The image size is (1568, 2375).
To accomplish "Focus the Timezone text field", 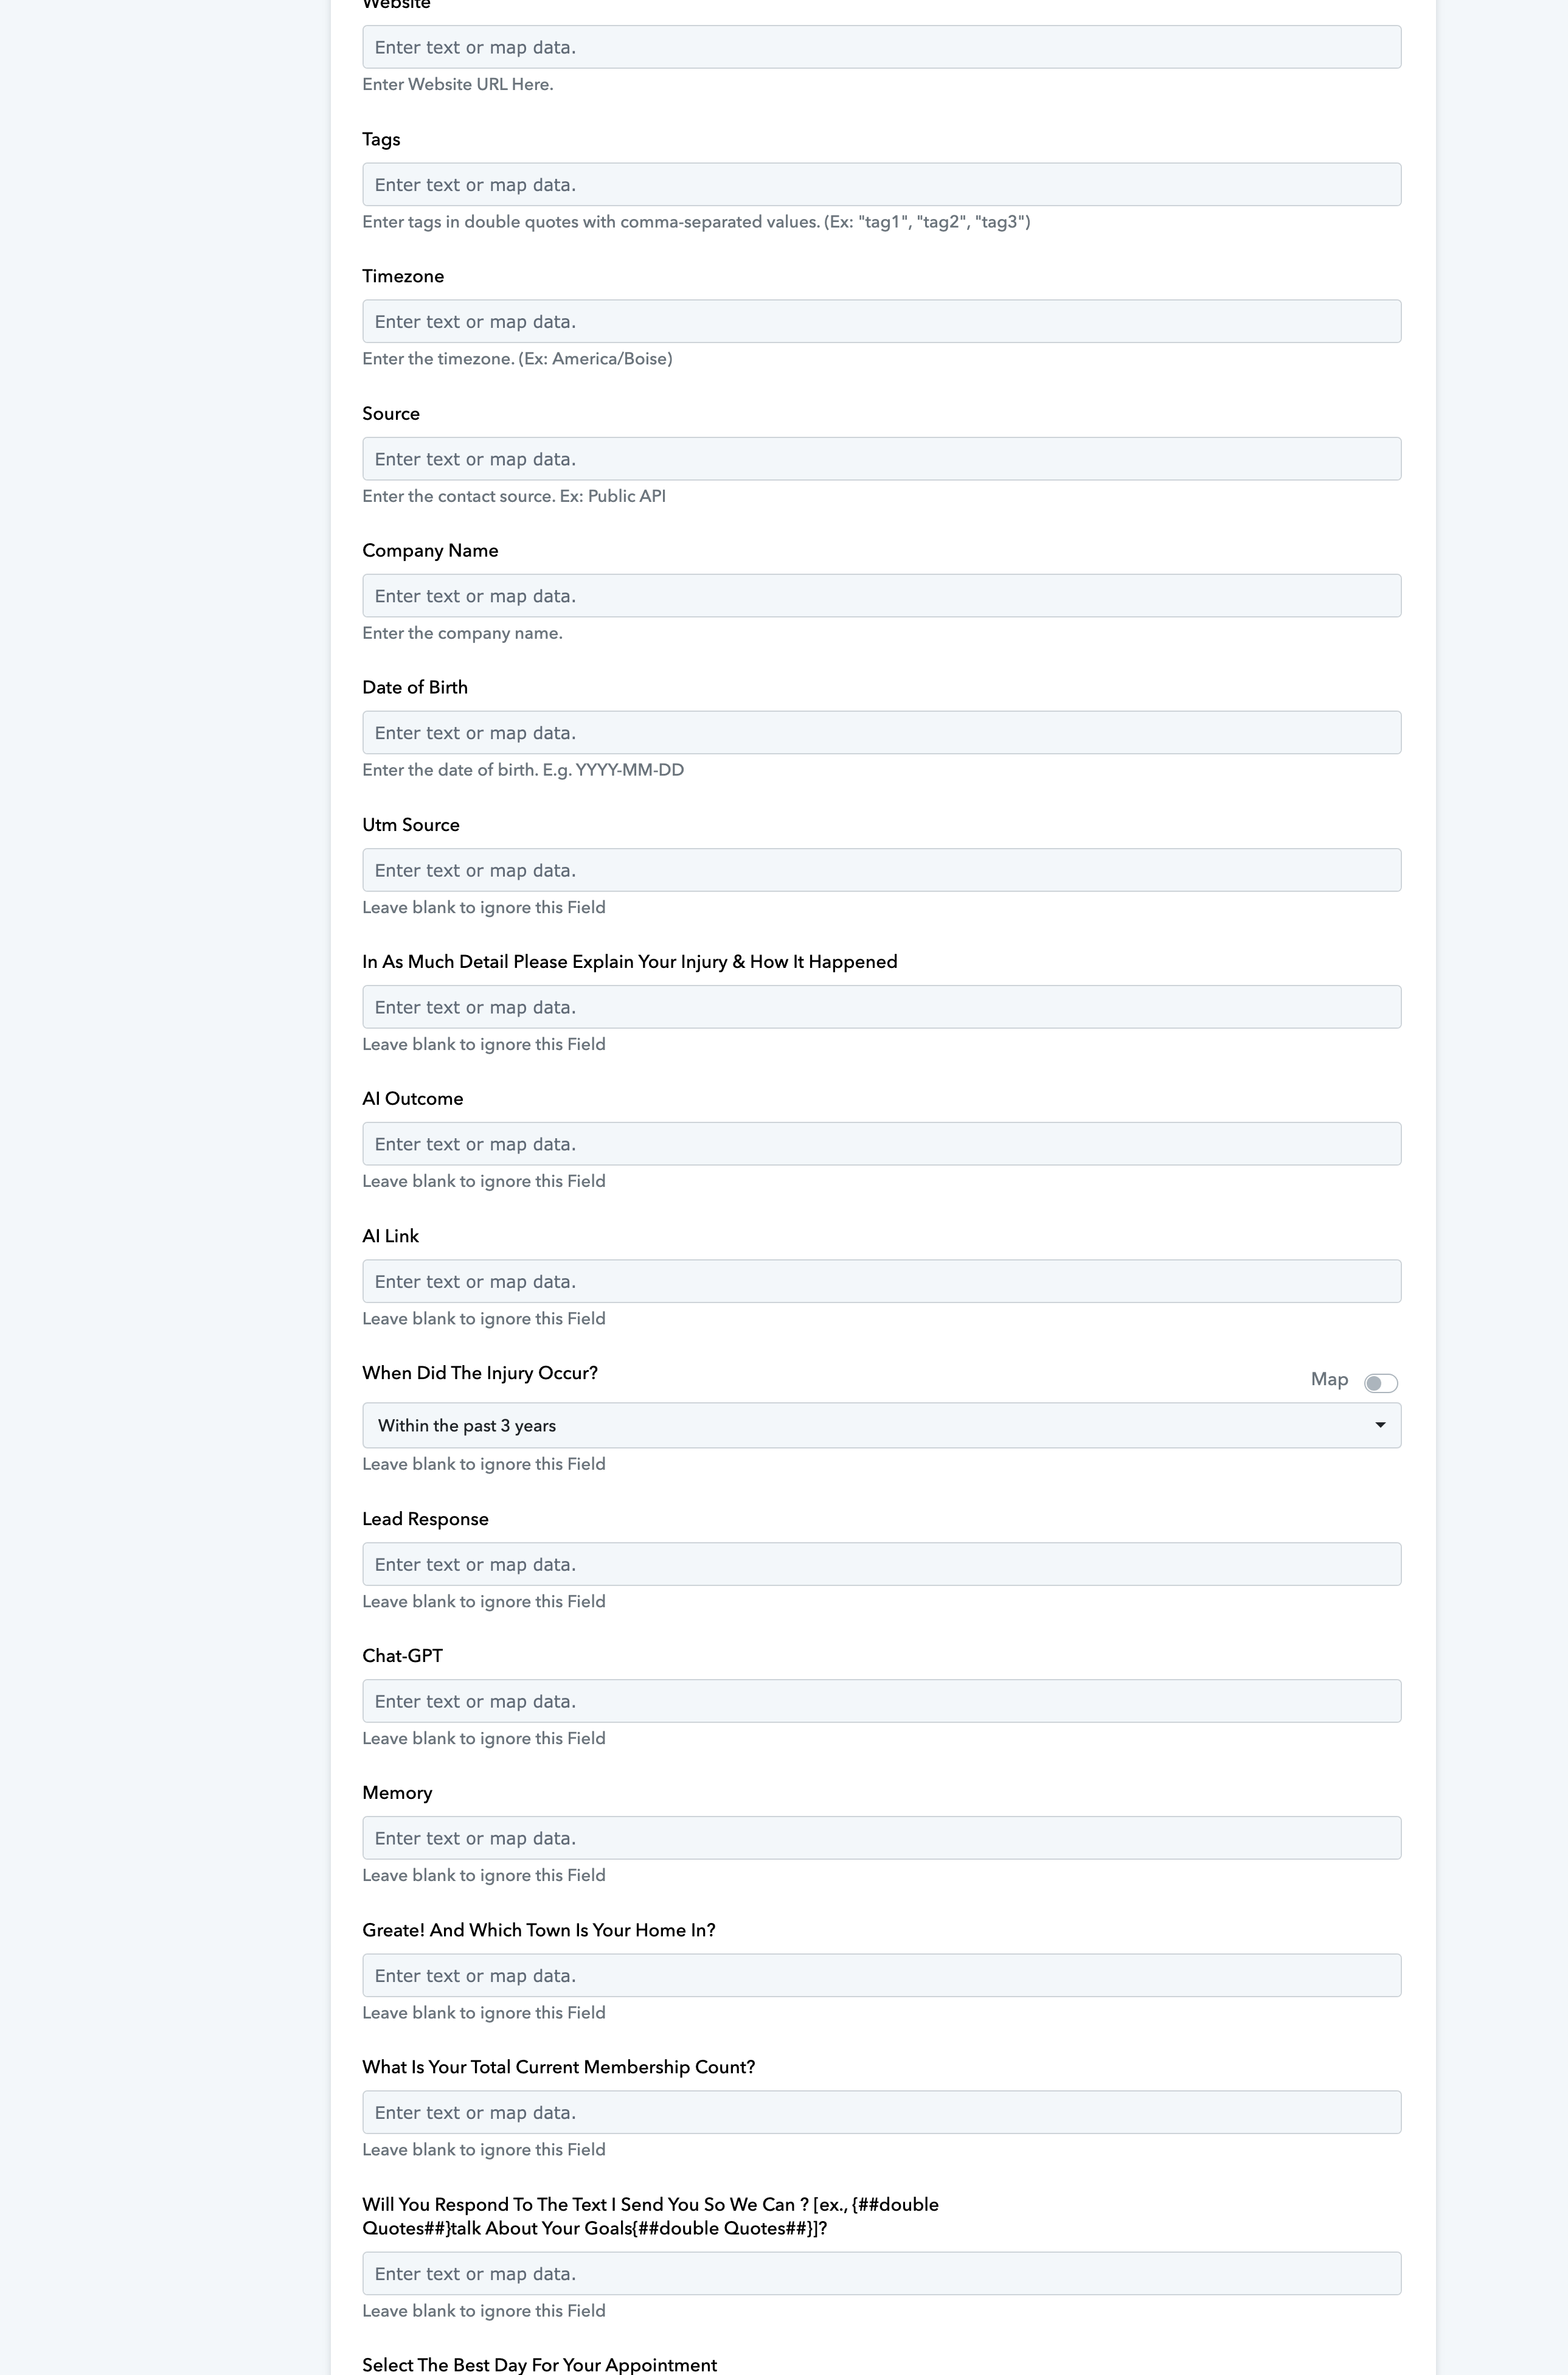I will click(881, 321).
